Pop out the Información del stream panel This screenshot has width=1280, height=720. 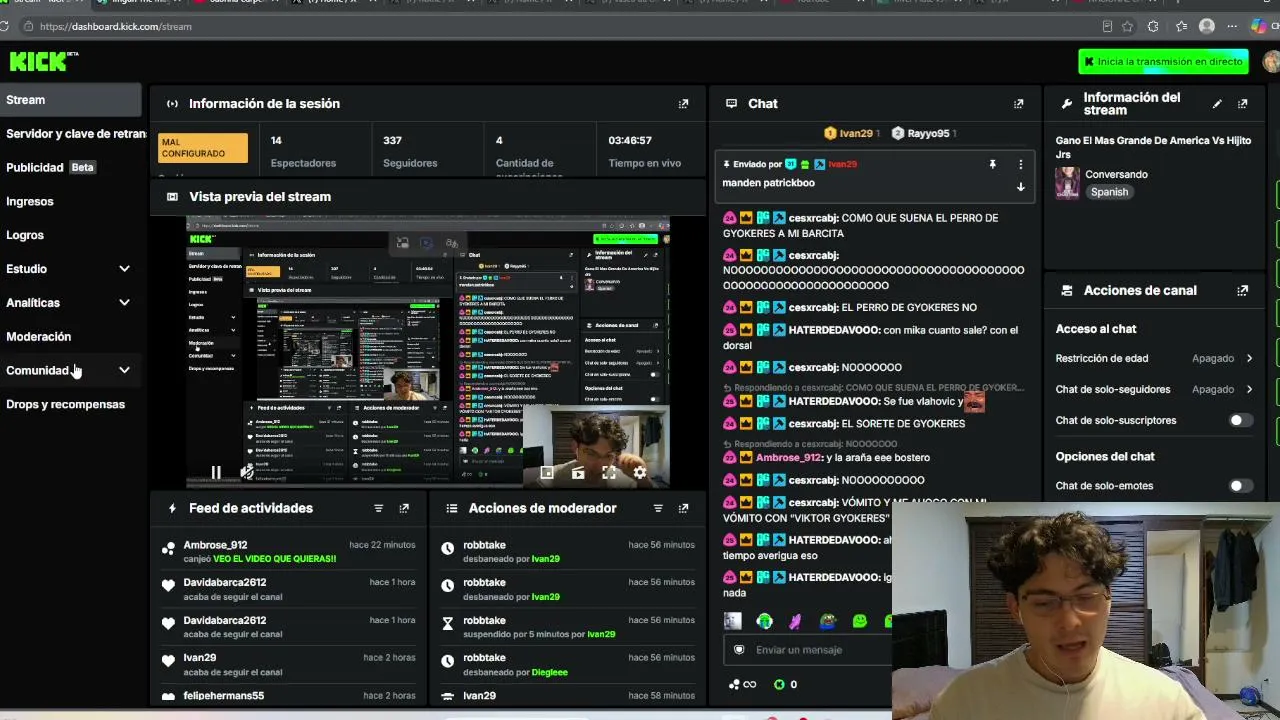(x=1243, y=104)
